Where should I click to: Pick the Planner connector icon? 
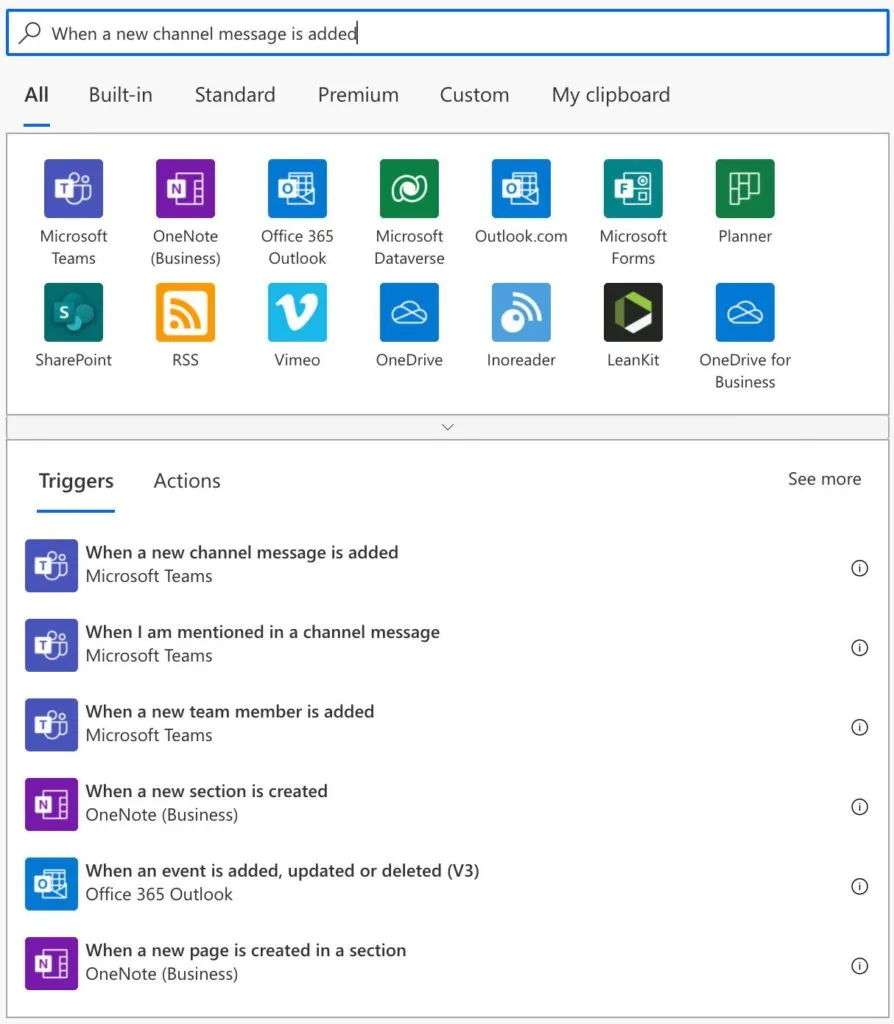(745, 189)
